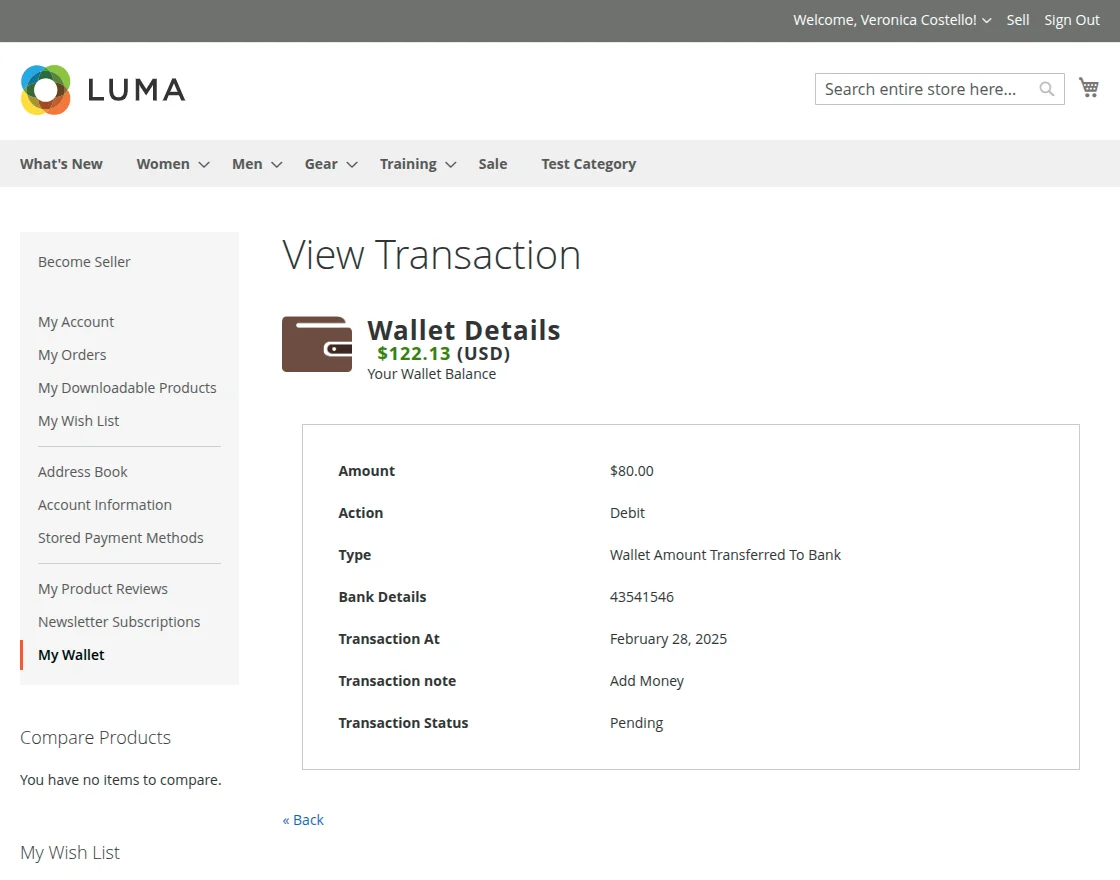Open the Welcome, Veronica Costello account dropdown
The height and width of the screenshot is (880, 1120).
click(x=884, y=19)
